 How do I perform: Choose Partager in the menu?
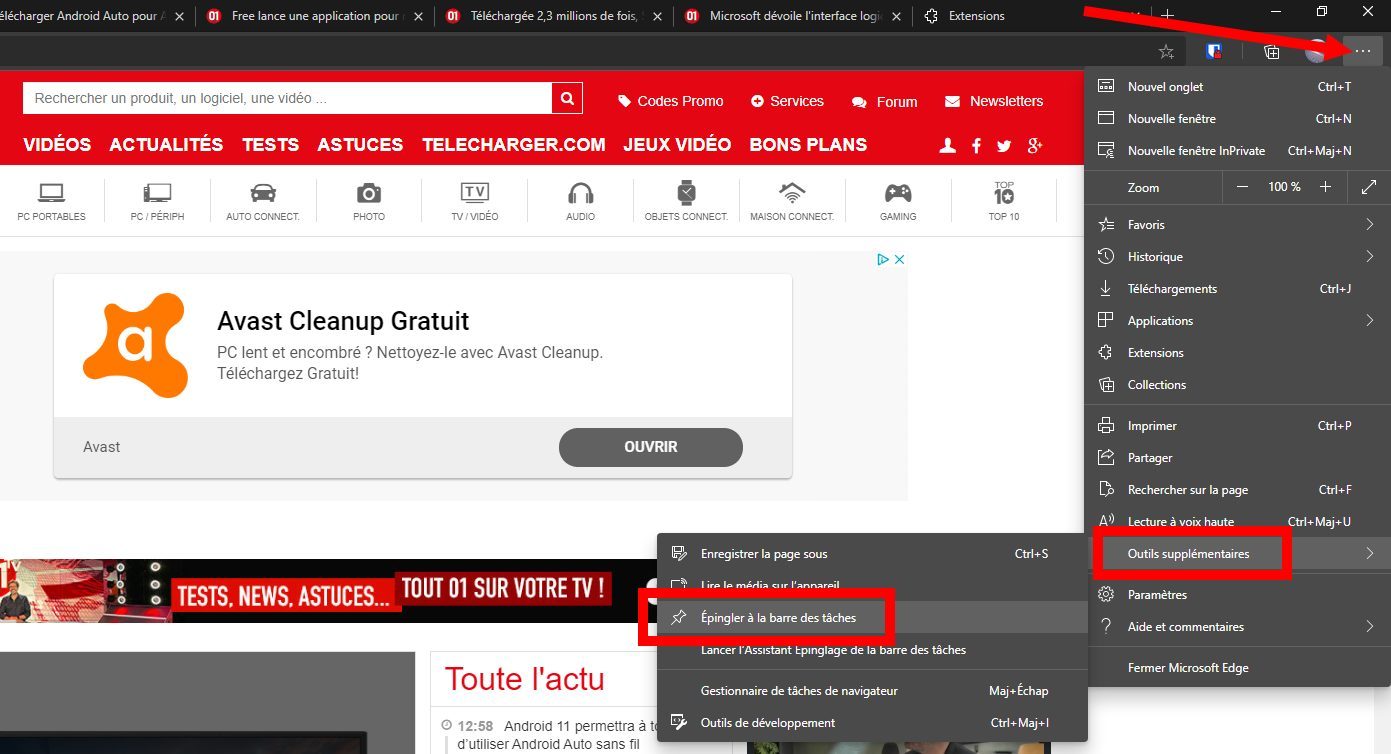(x=1237, y=458)
